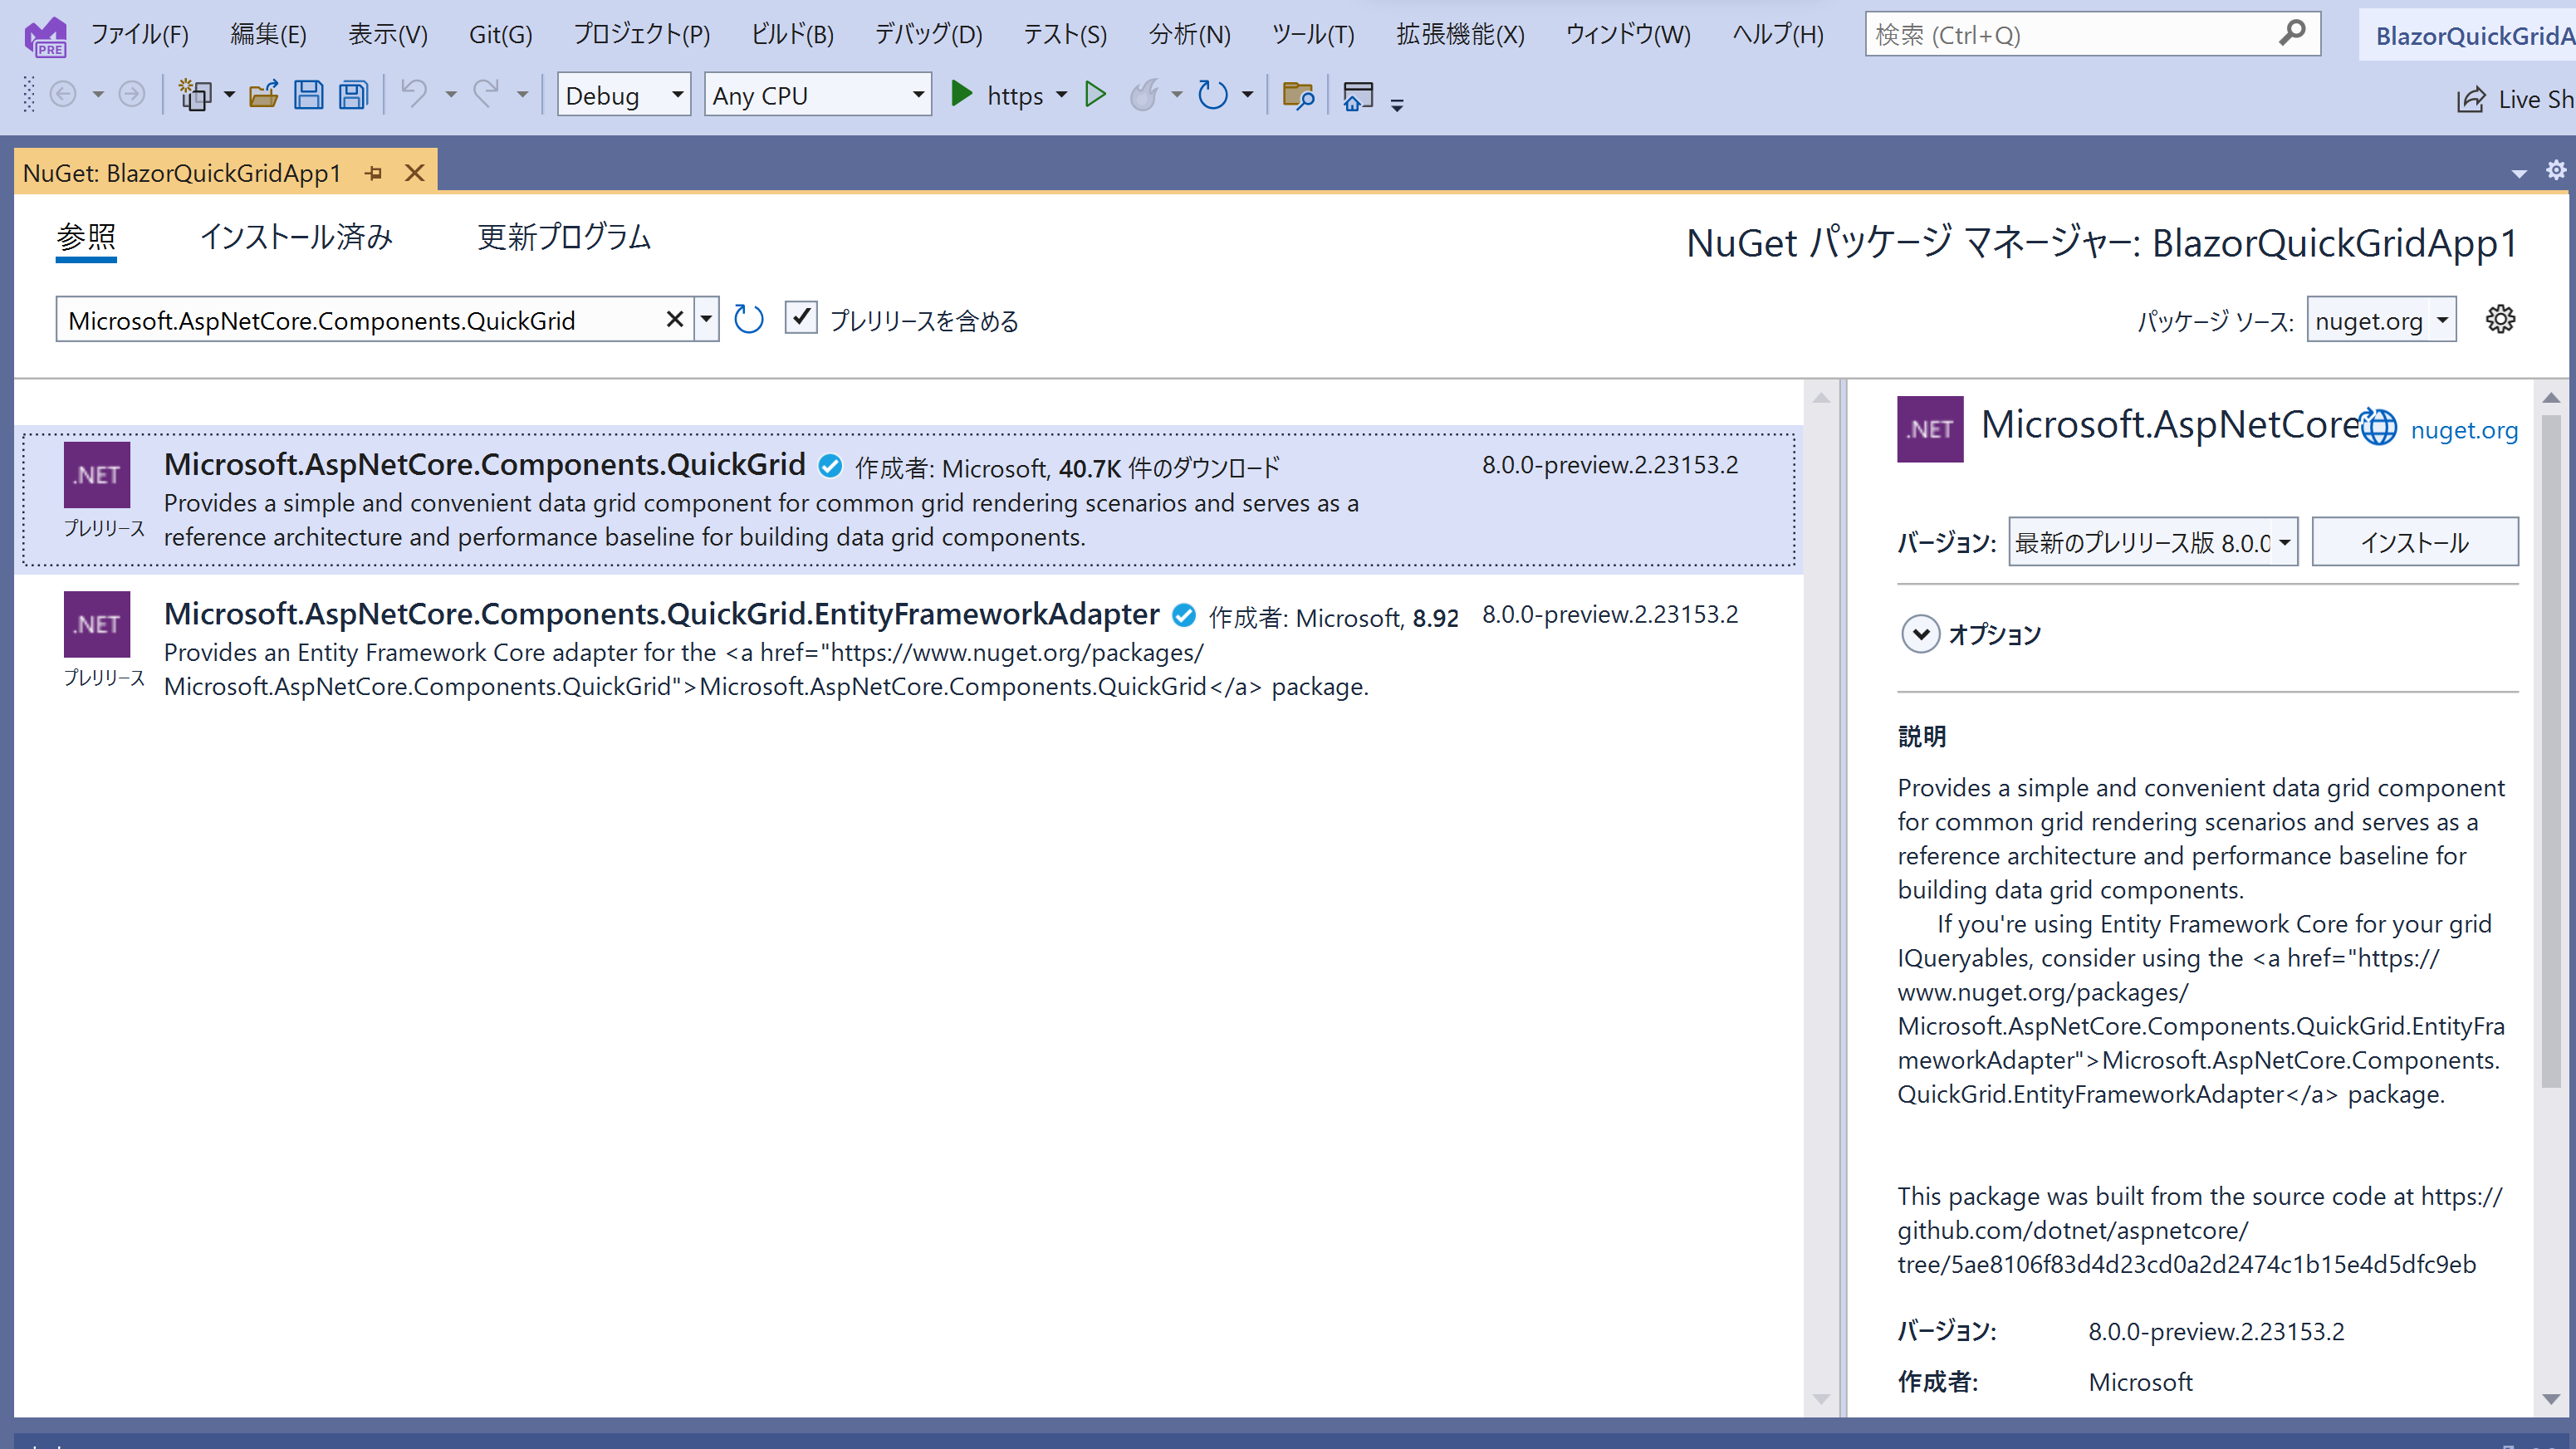Click the BlazorQuickGridApp1 solution name button
The image size is (2576, 1449).
click(x=2467, y=35)
